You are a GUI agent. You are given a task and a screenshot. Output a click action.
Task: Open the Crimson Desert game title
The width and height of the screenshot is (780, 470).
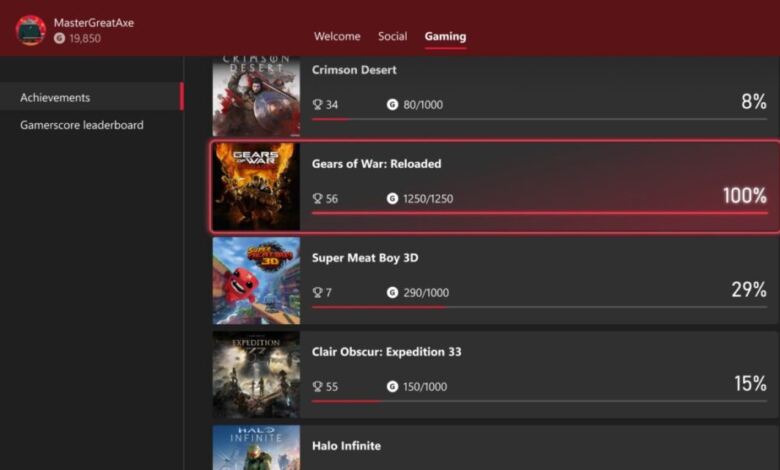click(x=354, y=70)
